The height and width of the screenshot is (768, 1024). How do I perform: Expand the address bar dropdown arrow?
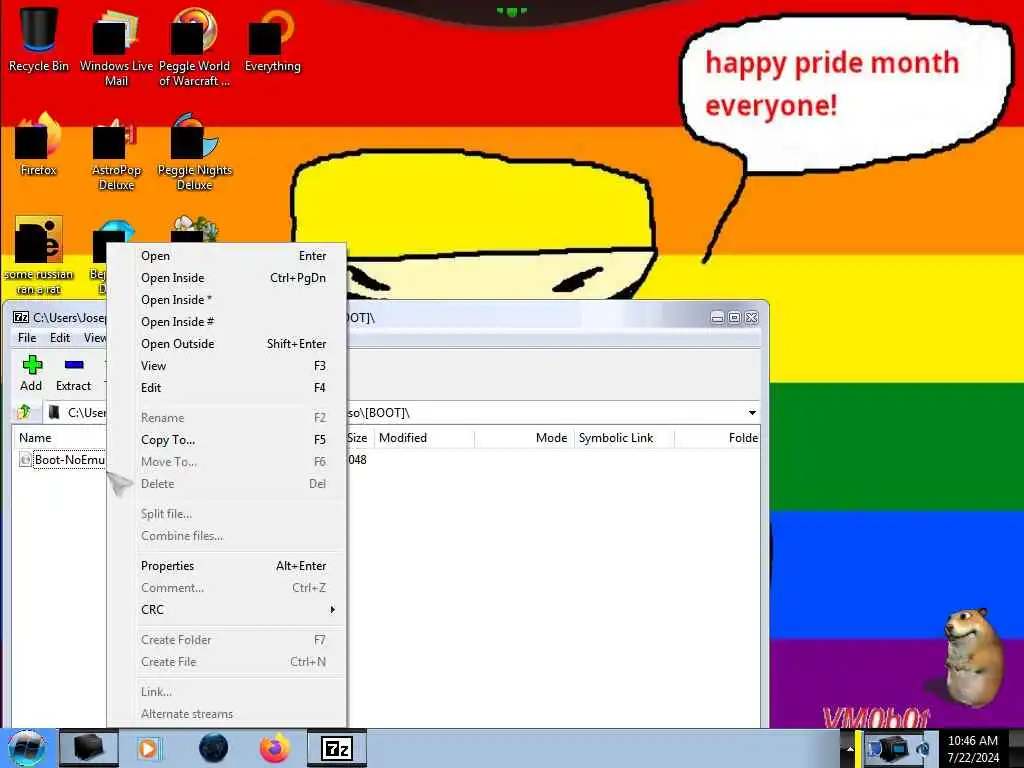click(752, 413)
